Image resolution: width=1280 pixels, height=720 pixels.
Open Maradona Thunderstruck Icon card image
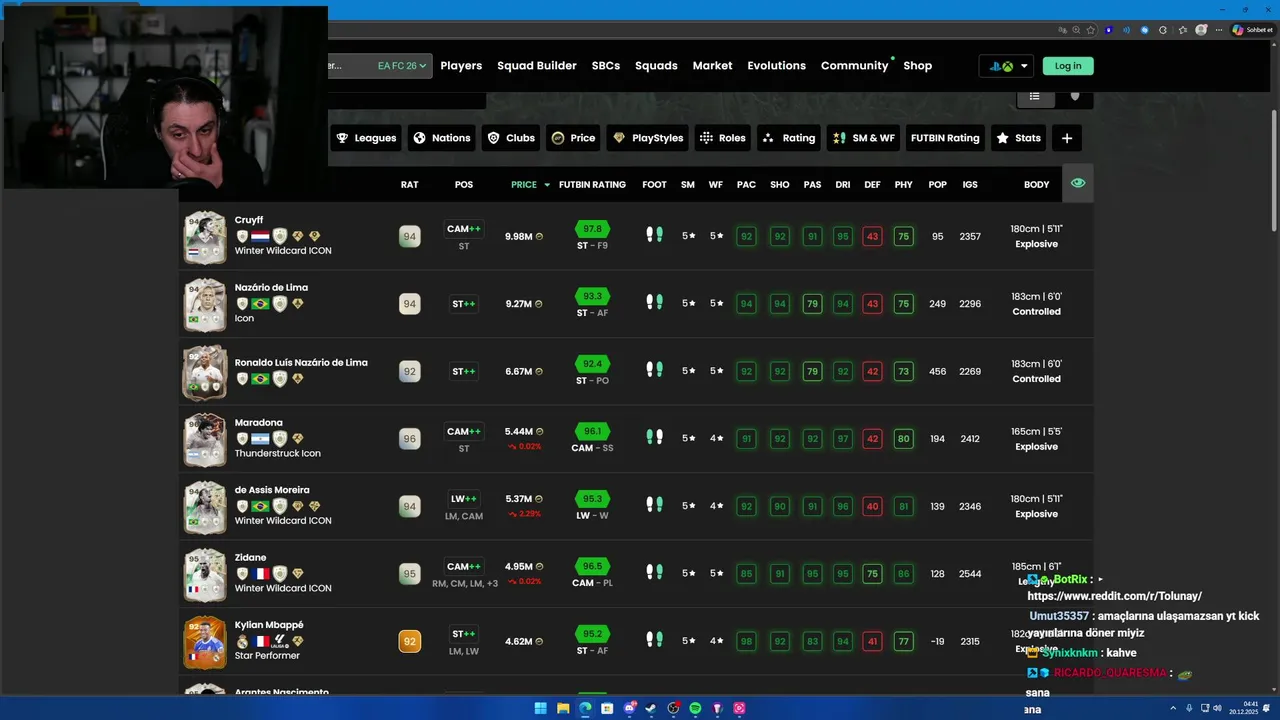(205, 439)
